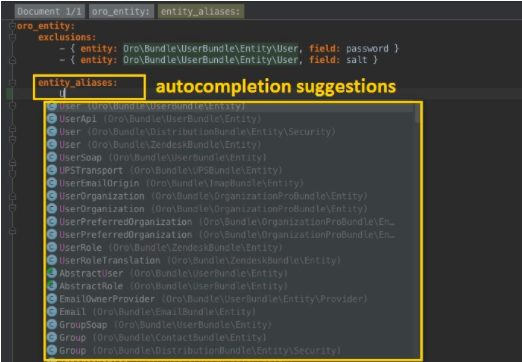522x362 pixels.
Task: Click the autocompletion popup scrollbar thumb
Action: coord(417,113)
